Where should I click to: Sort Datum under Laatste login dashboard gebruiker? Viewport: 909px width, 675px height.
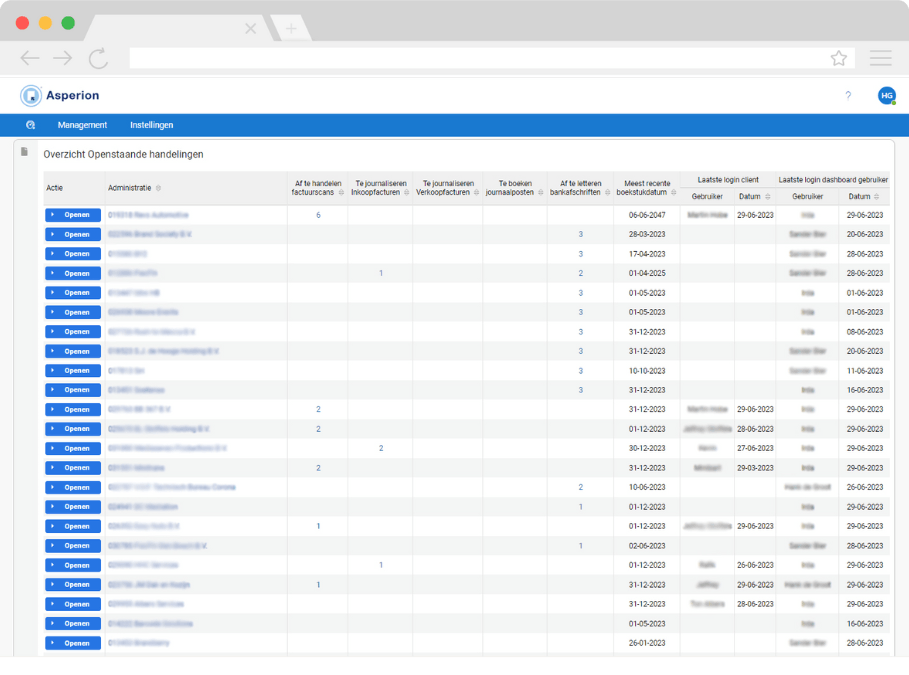(877, 197)
